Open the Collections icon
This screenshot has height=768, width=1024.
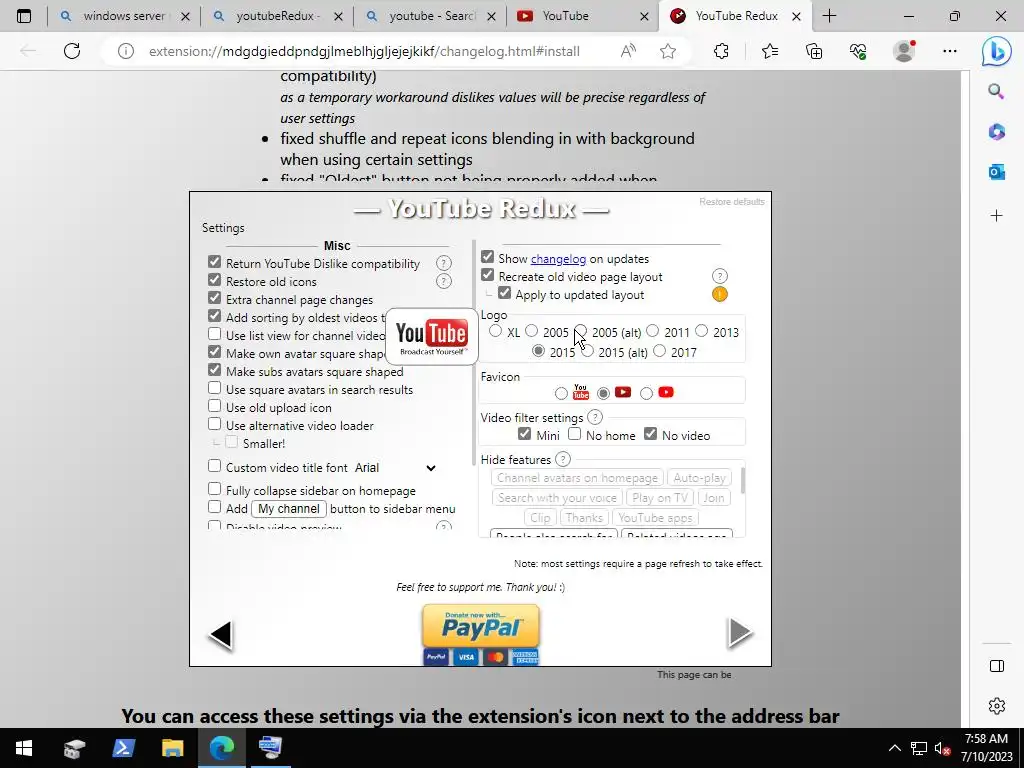pyautogui.click(x=814, y=51)
